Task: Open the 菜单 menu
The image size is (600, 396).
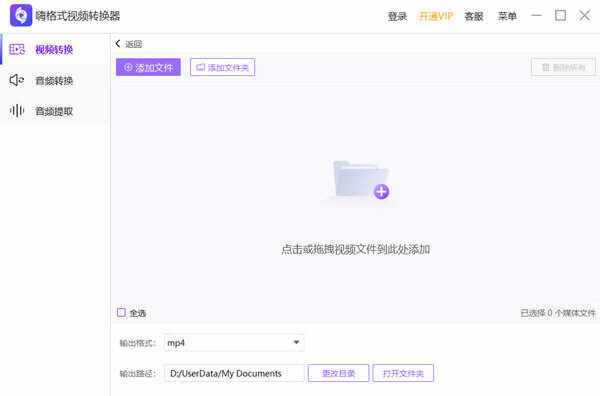Action: (x=507, y=16)
